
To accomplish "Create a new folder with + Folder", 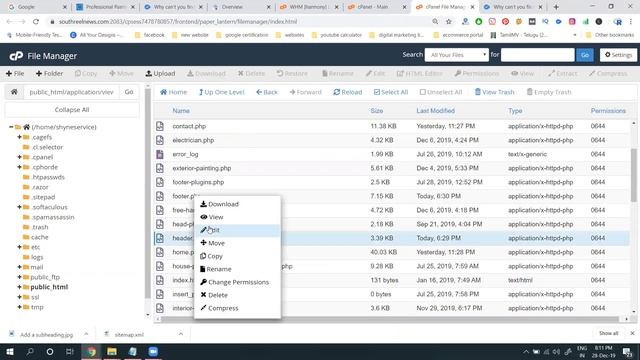I will click(x=49, y=73).
